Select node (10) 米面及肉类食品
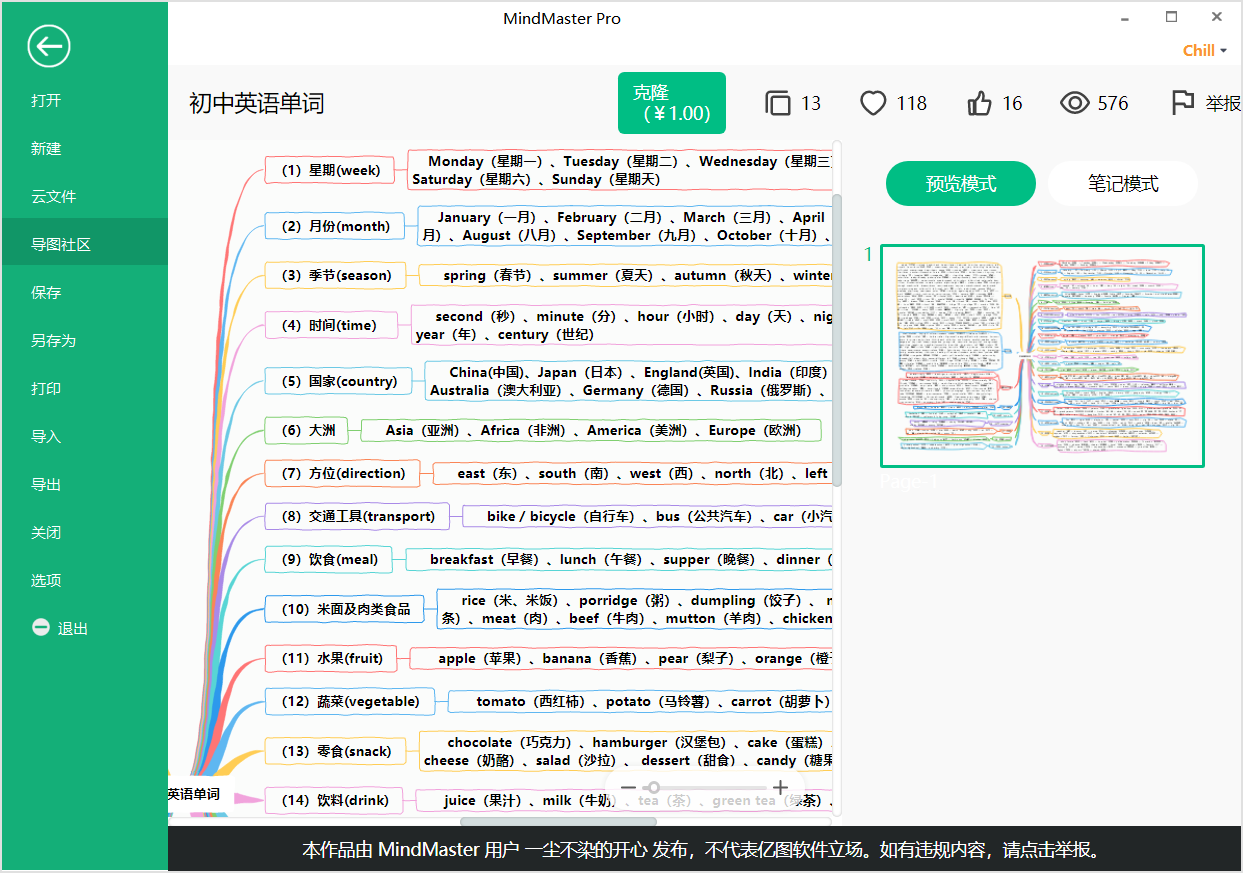 coord(345,609)
